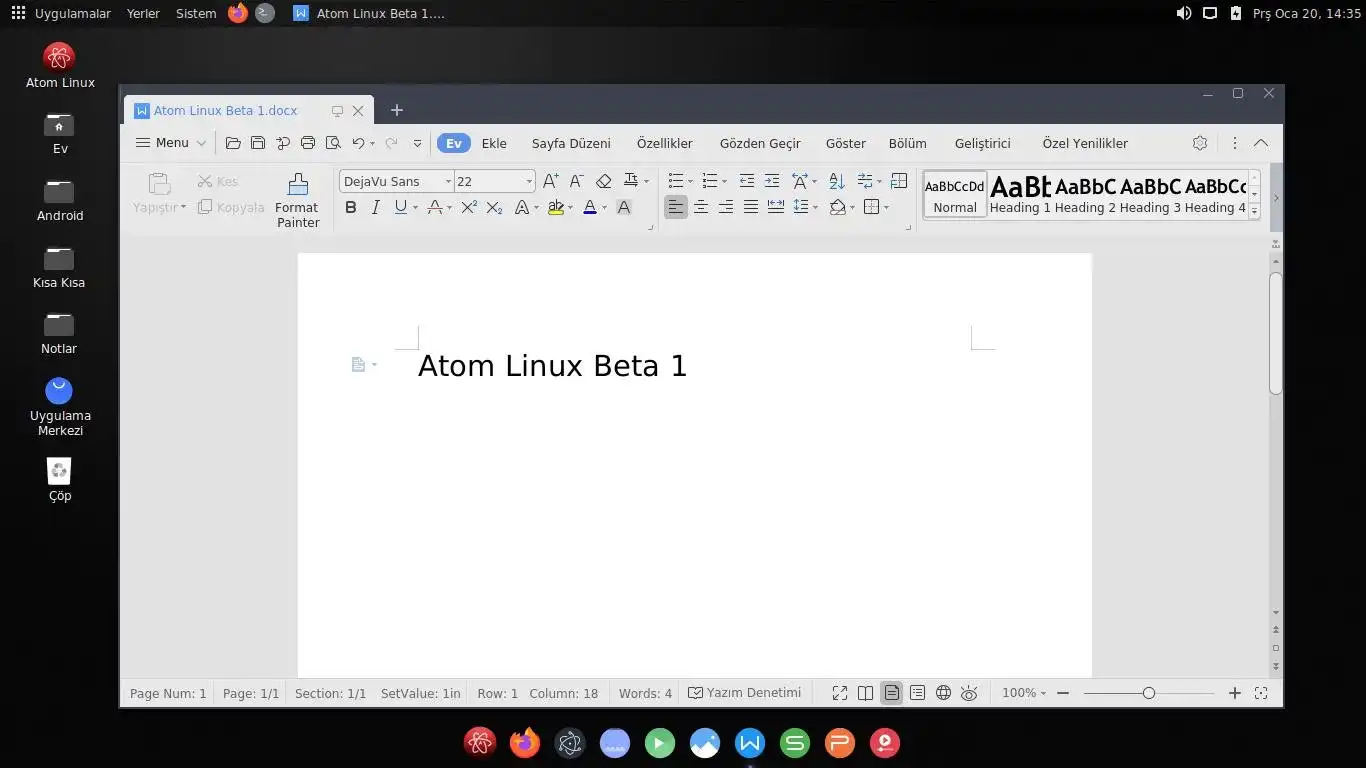The image size is (1366, 768).
Task: Decrease paragraph indent
Action: pyautogui.click(x=747, y=181)
